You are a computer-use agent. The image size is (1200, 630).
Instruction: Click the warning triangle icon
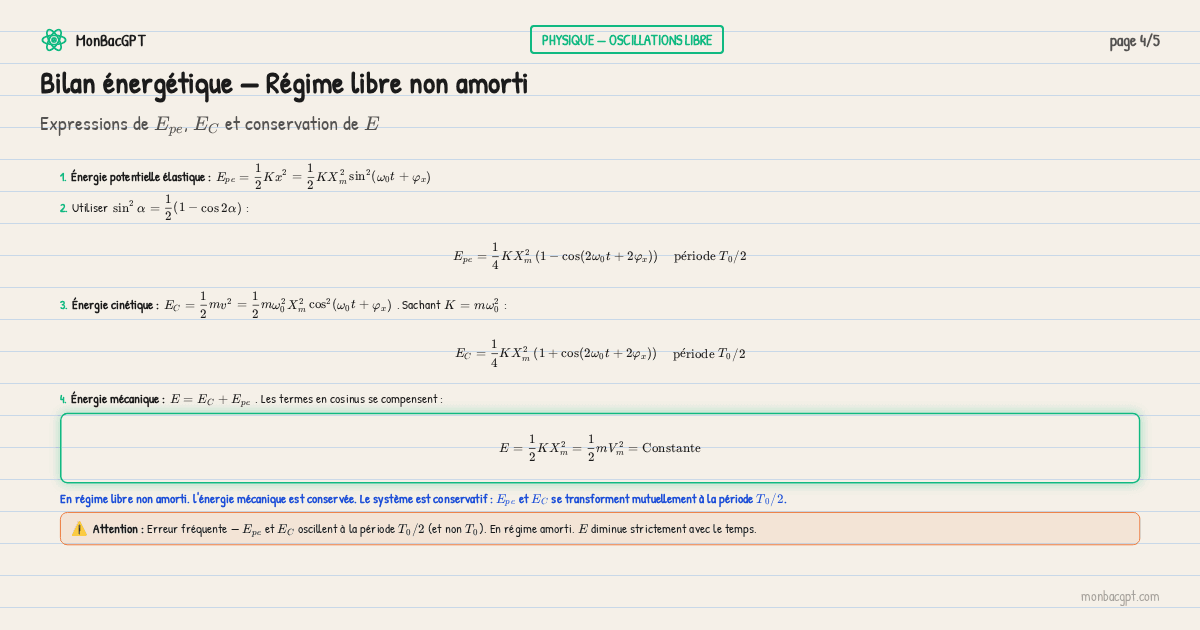coord(79,528)
